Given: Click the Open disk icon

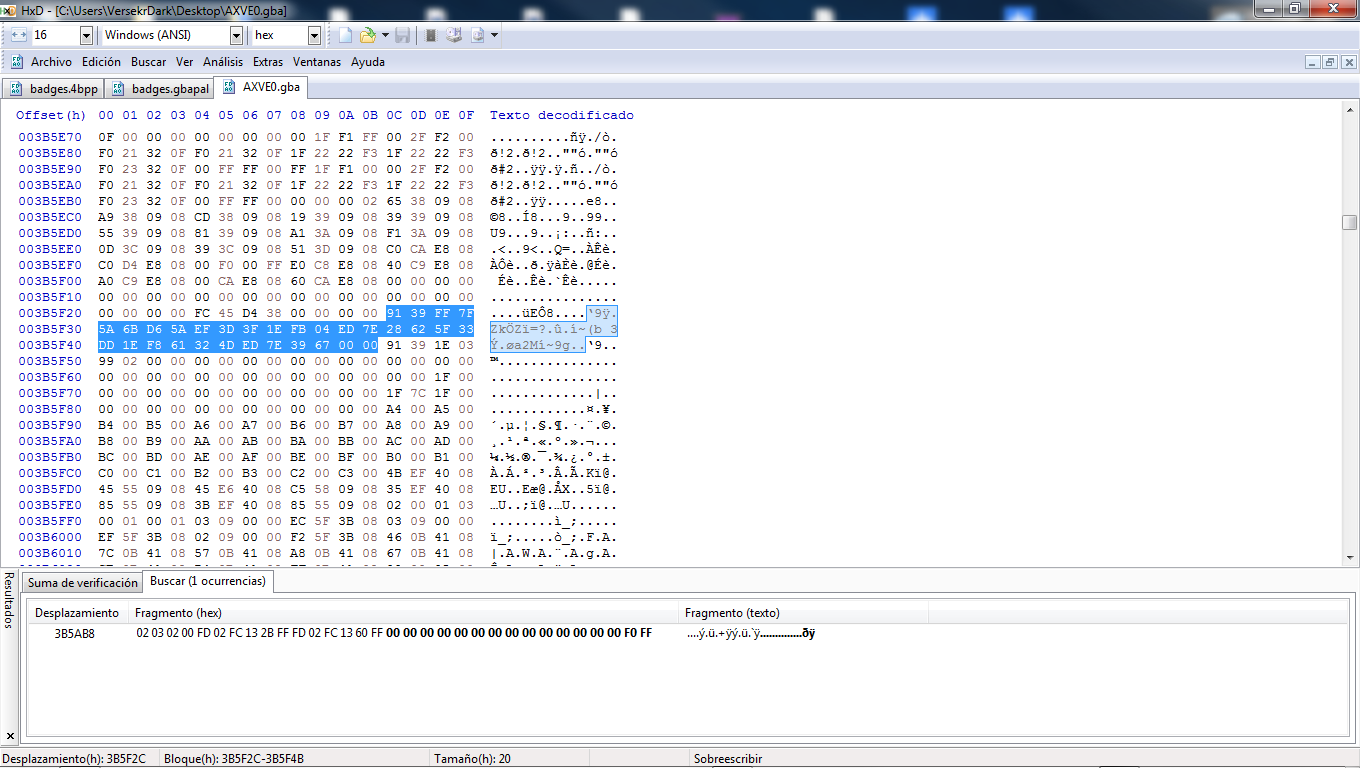Looking at the screenshot, I should click(454, 35).
